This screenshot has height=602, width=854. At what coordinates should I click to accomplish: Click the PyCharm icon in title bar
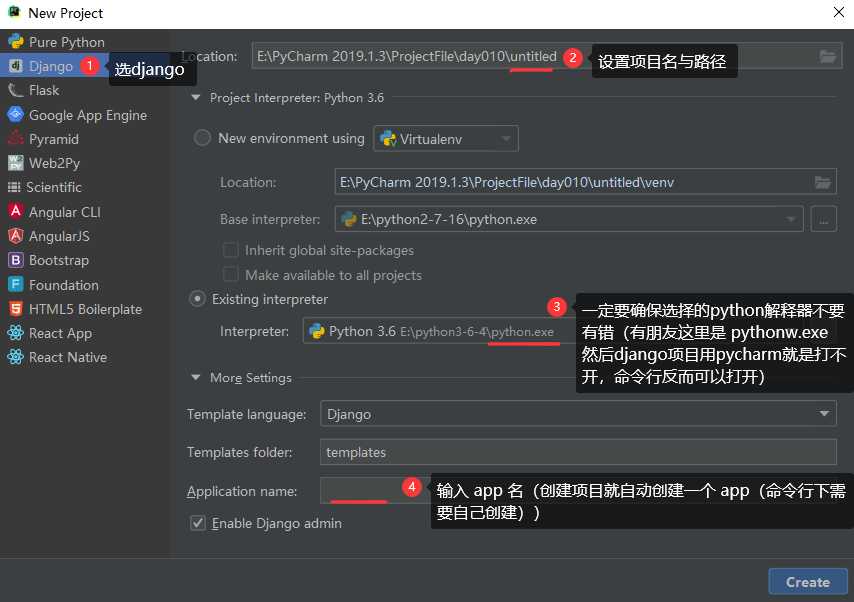pyautogui.click(x=14, y=12)
